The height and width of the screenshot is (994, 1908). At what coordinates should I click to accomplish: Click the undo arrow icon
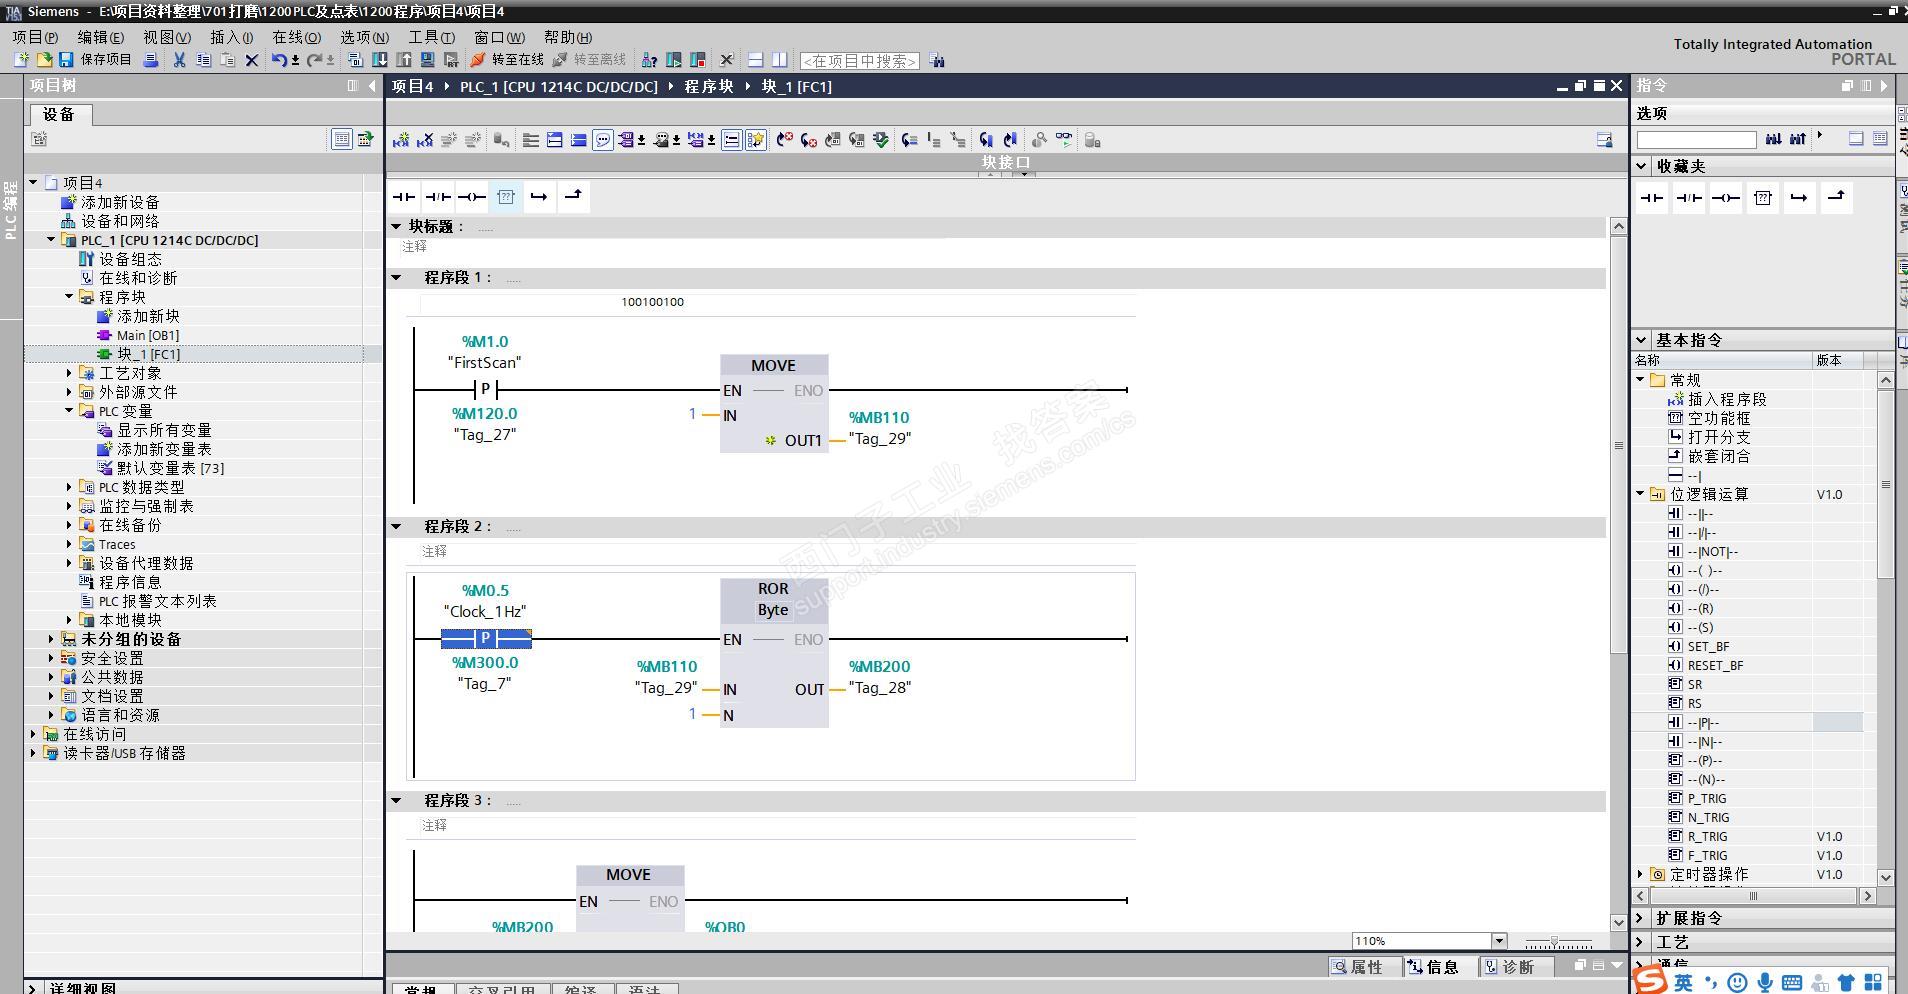click(x=279, y=60)
